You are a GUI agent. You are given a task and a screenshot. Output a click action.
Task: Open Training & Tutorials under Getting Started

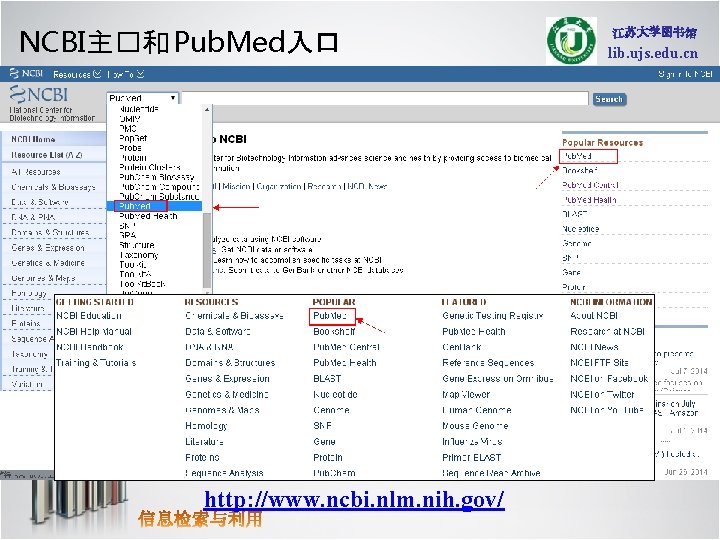96,363
